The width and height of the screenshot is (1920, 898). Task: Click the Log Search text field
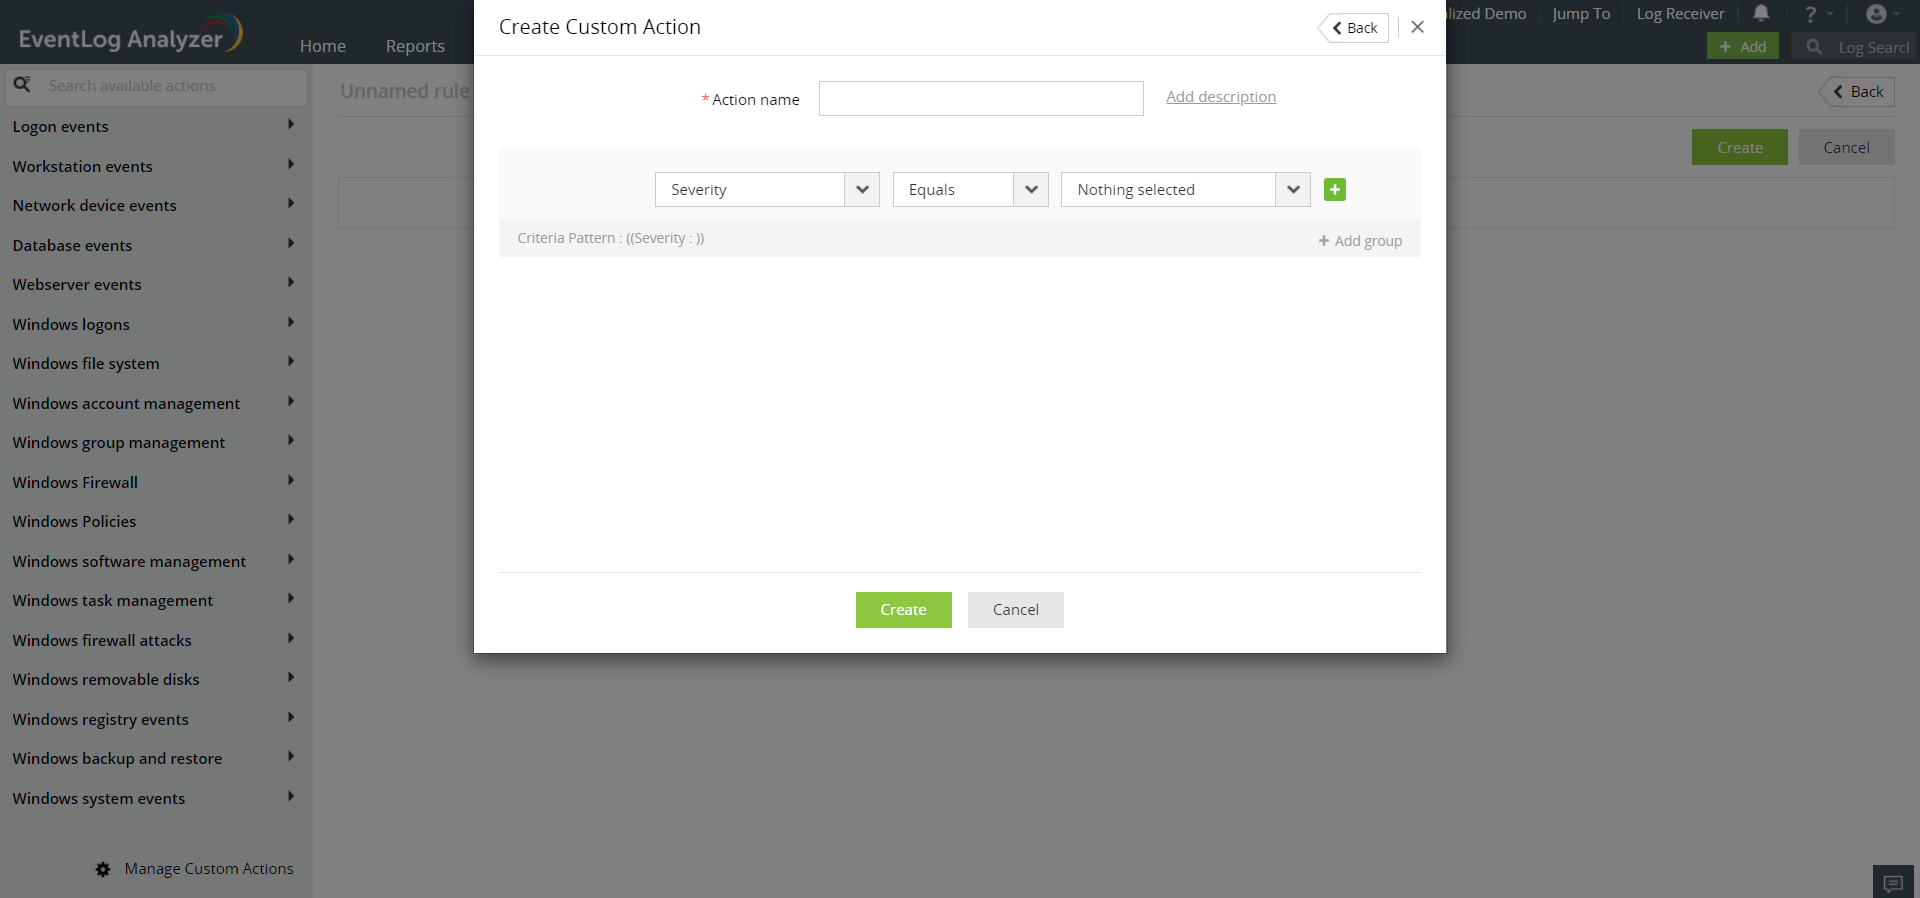[1873, 47]
